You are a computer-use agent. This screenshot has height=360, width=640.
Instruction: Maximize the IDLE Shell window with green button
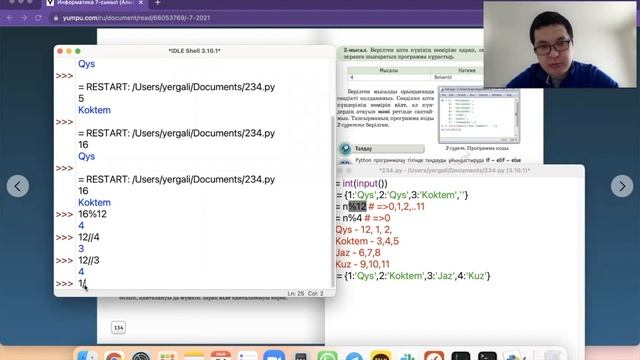point(78,51)
